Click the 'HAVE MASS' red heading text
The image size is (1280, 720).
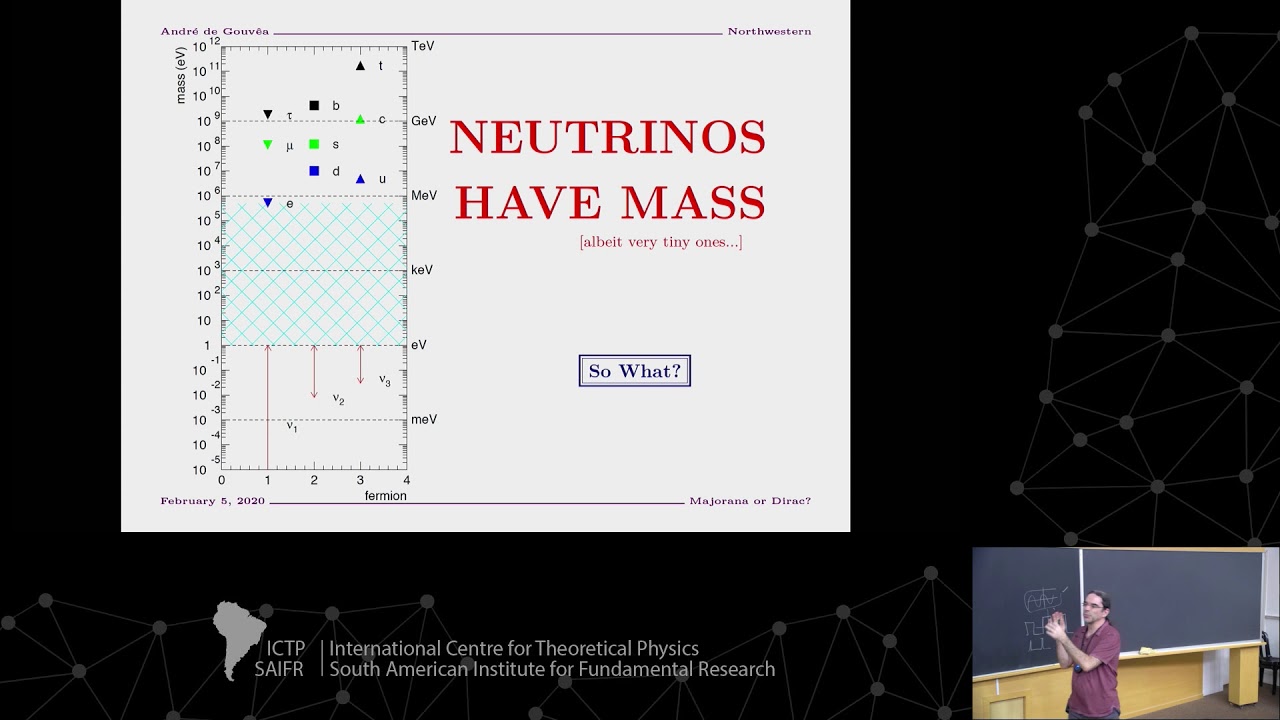click(610, 203)
